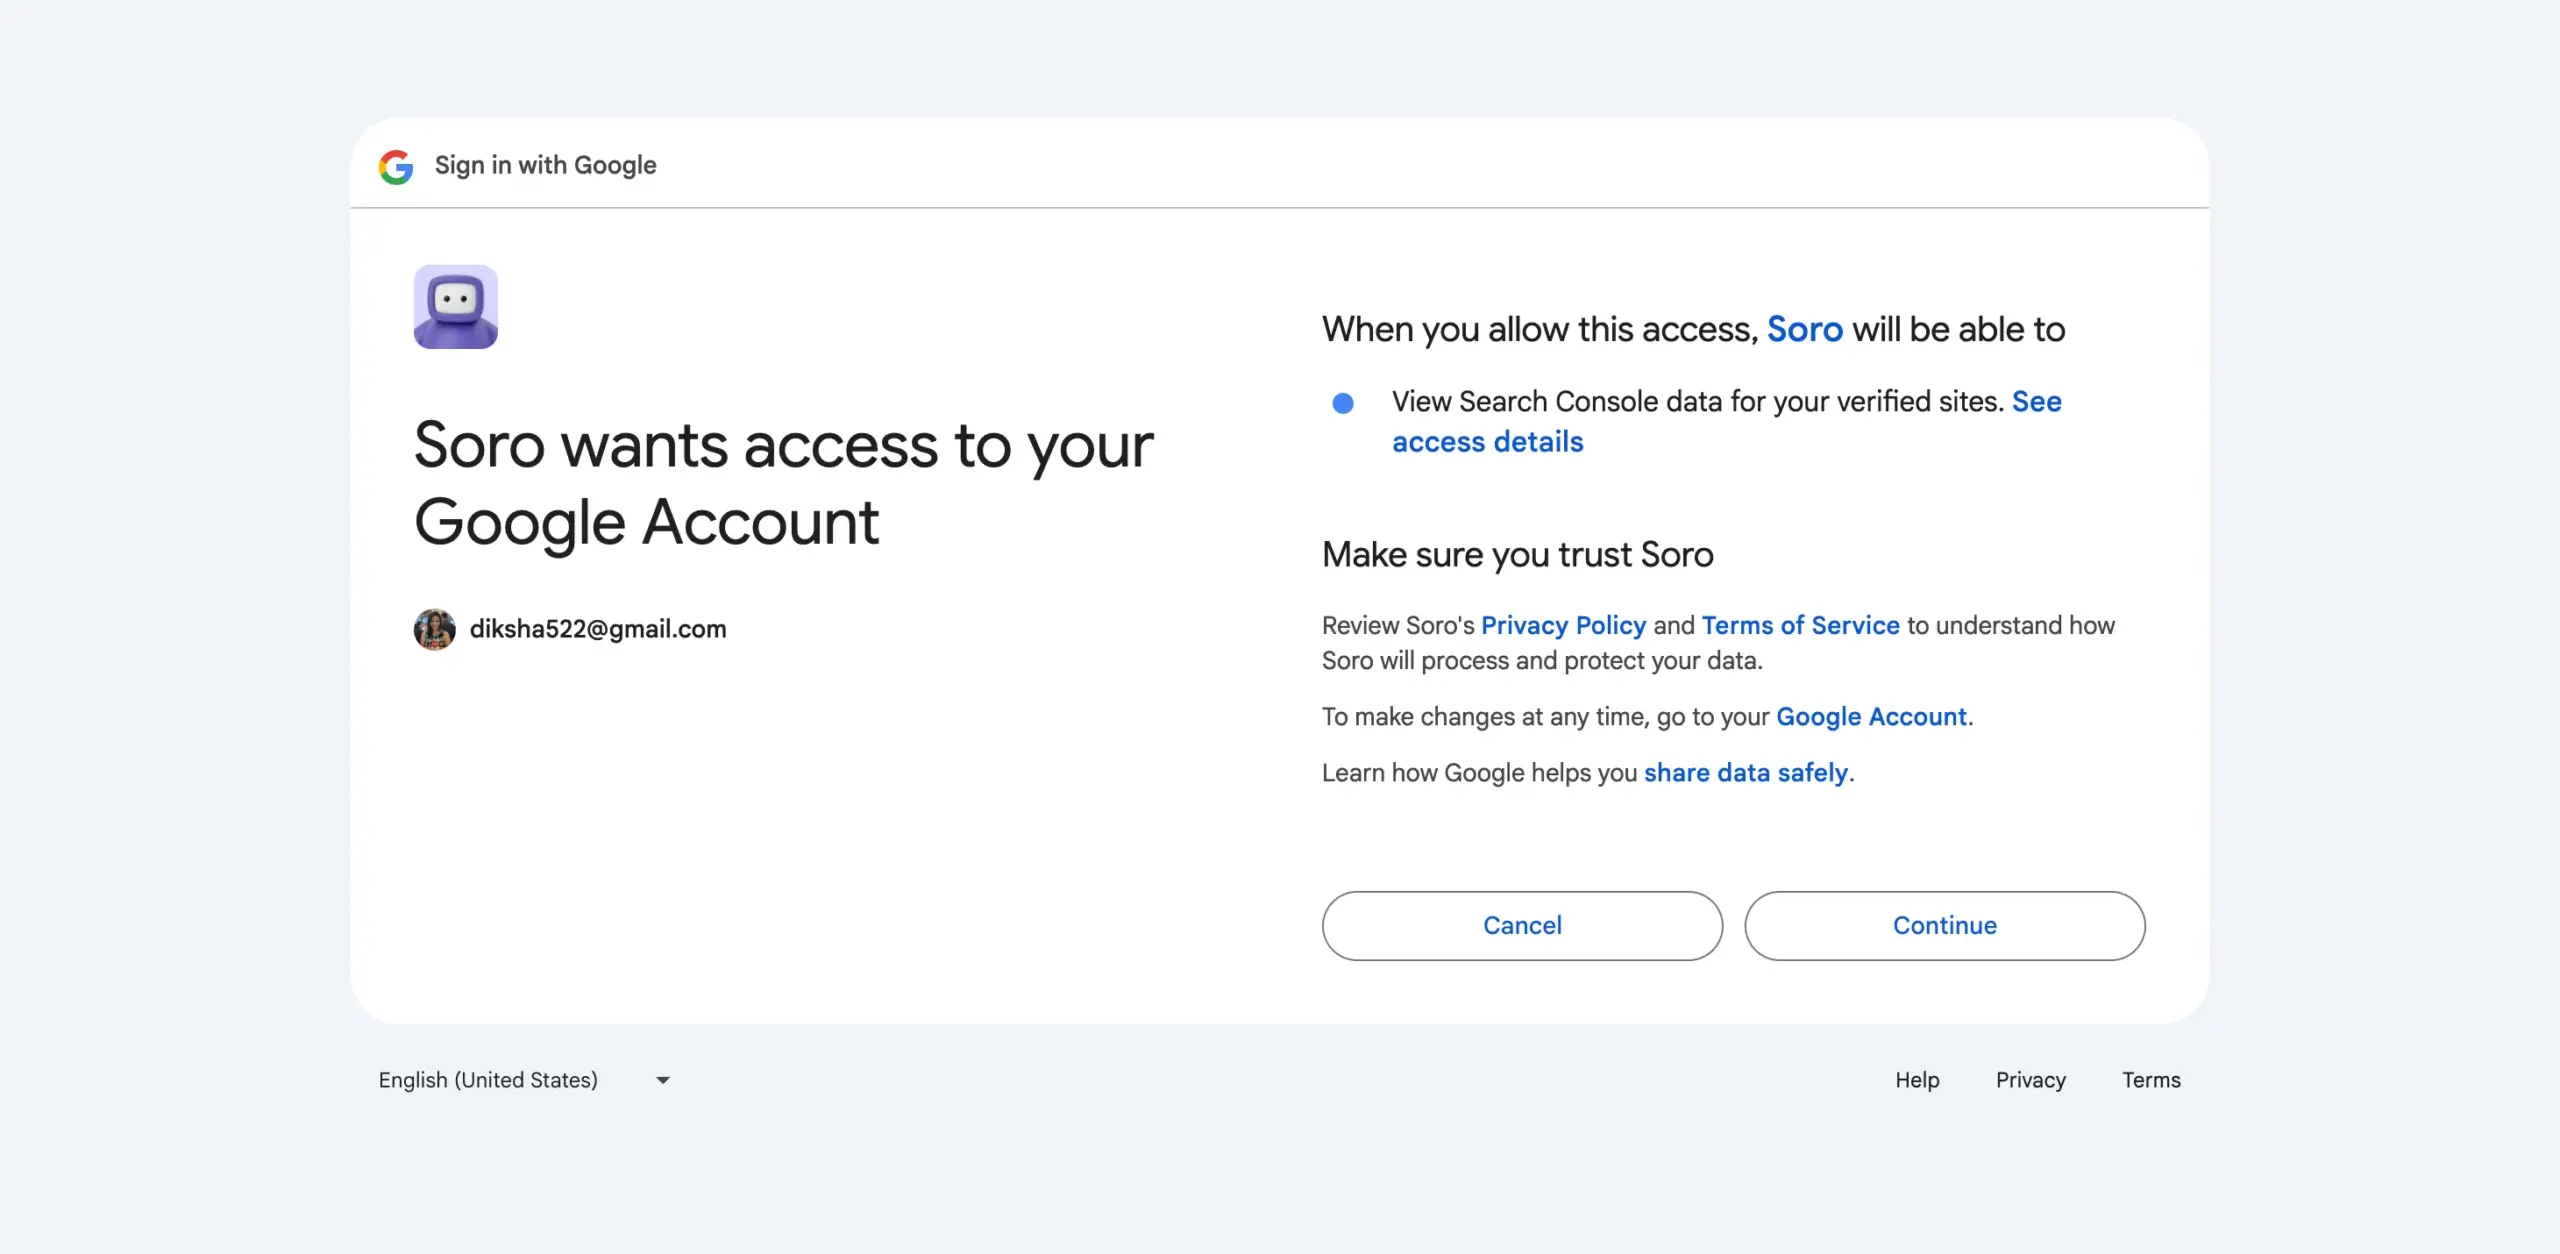Open Privacy in the footer

pos(2031,1080)
